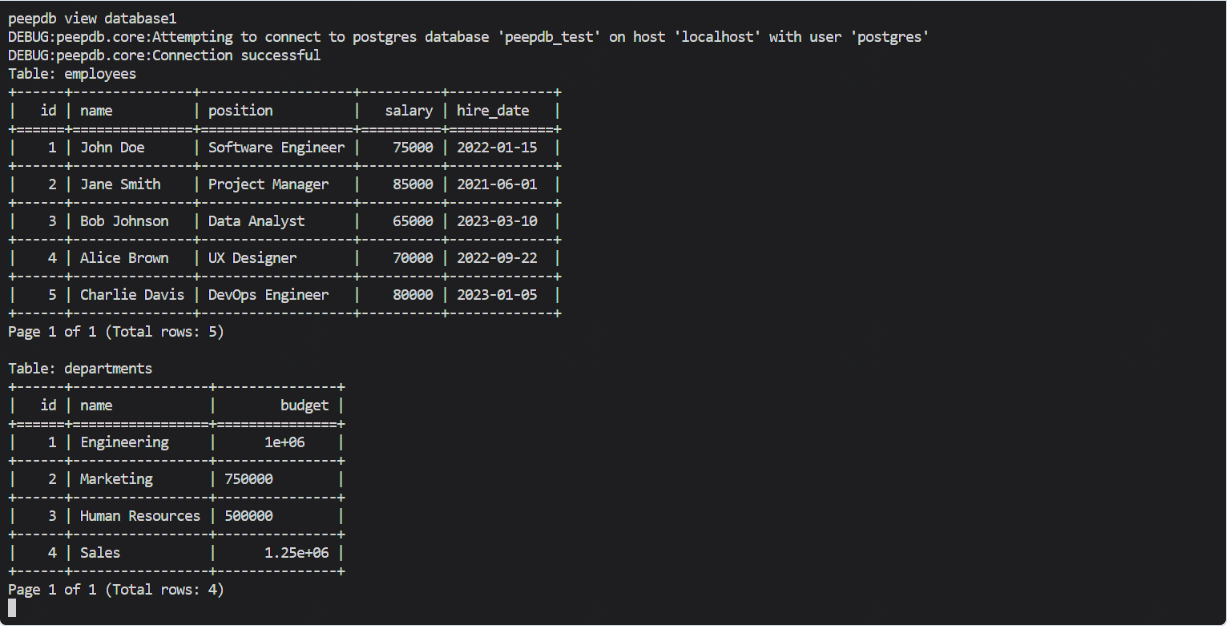The width and height of the screenshot is (1227, 626).
Task: Click the "Engineering" department cell
Action: pos(124,442)
